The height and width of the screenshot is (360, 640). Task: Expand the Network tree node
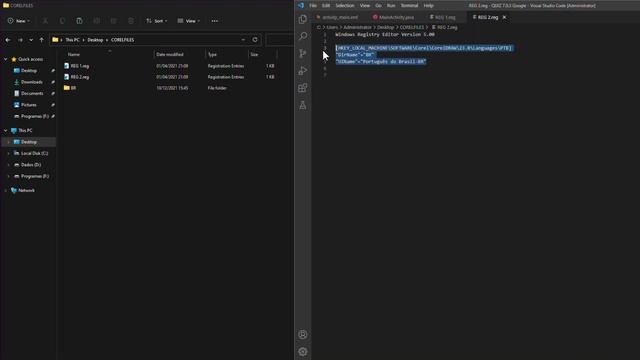pos(6,191)
